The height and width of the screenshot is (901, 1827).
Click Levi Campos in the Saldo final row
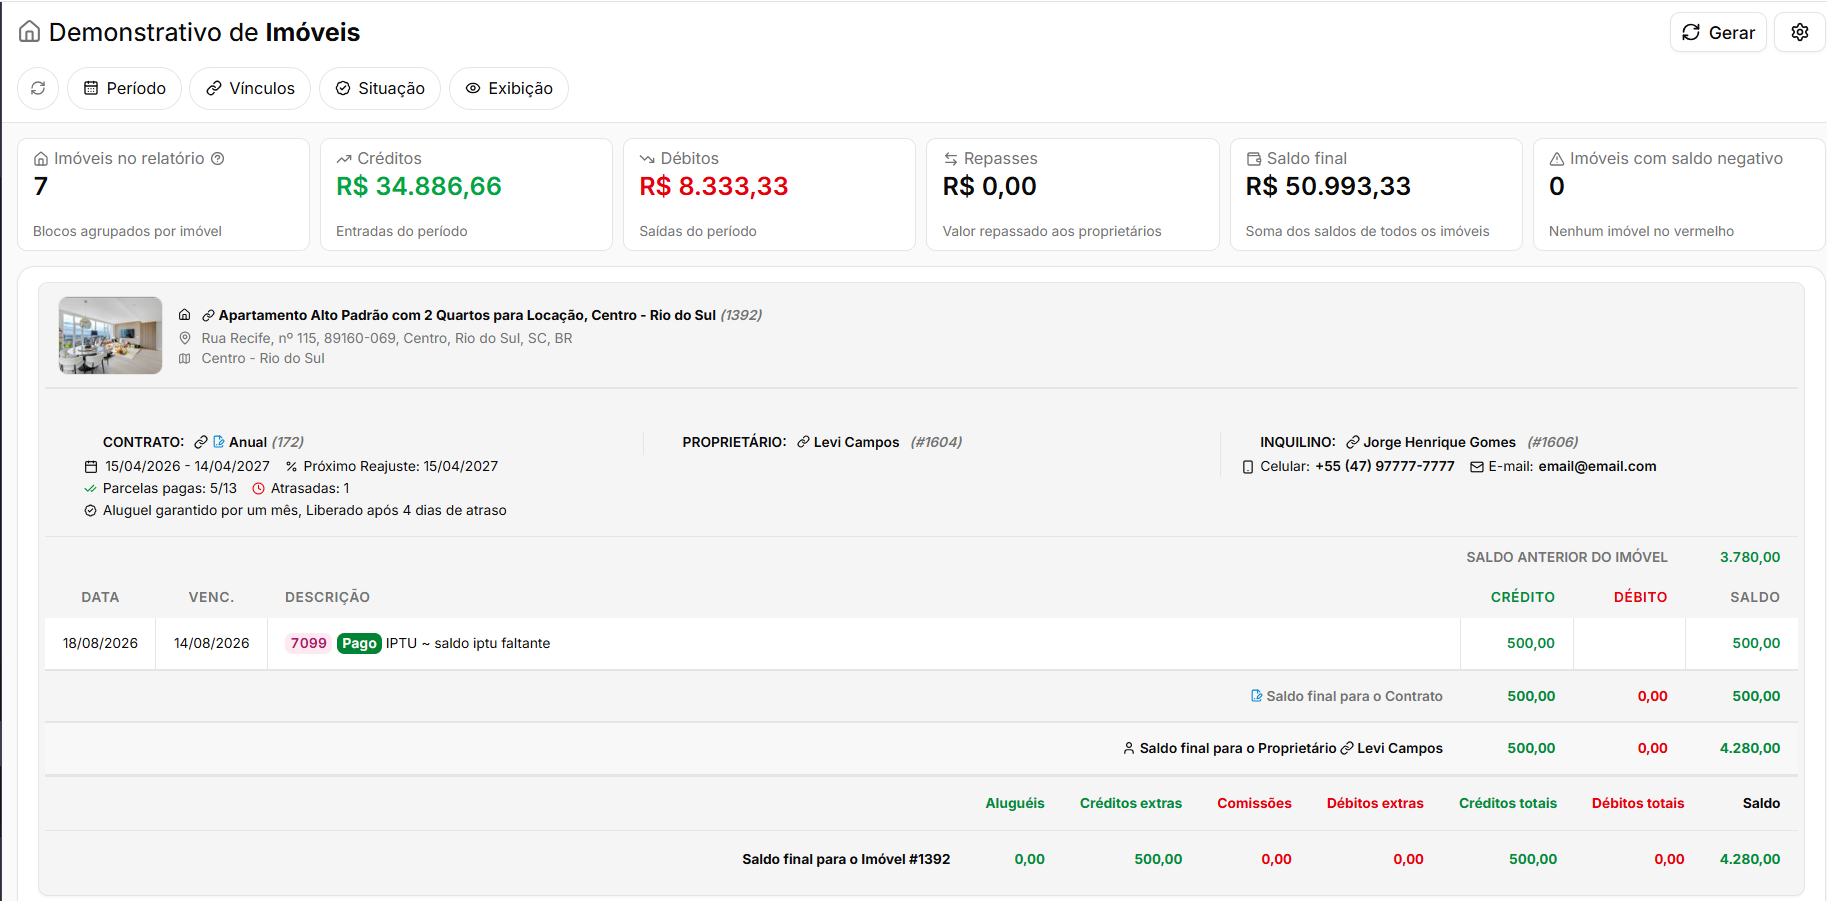(x=1400, y=748)
